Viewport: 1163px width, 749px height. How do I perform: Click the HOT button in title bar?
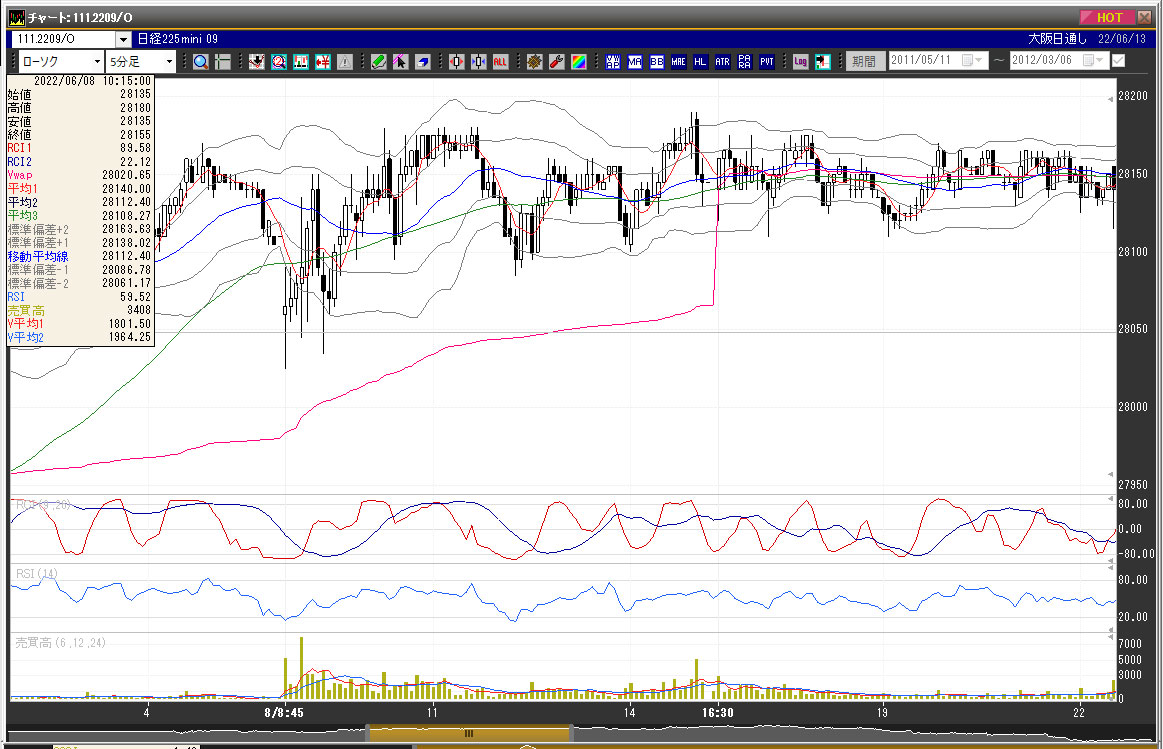[1108, 17]
